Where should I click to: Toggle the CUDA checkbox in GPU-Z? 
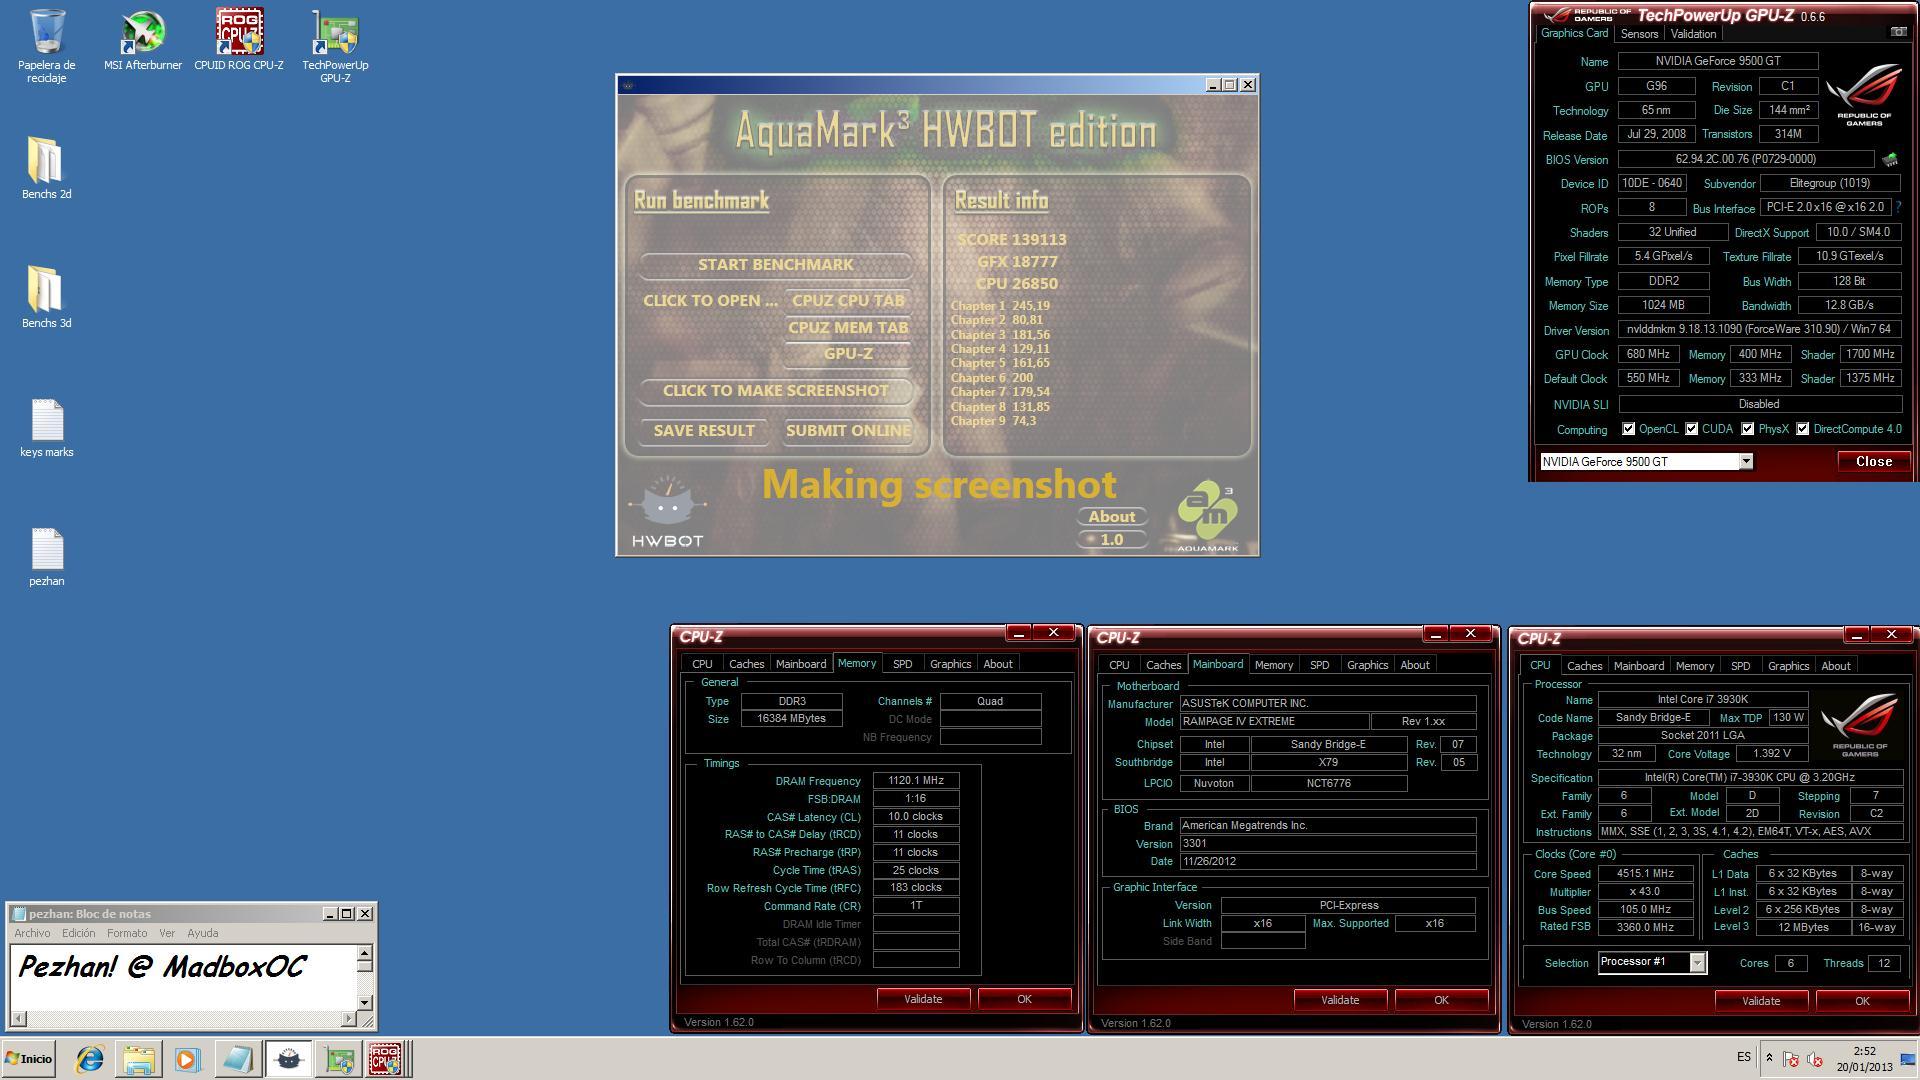coord(1691,429)
